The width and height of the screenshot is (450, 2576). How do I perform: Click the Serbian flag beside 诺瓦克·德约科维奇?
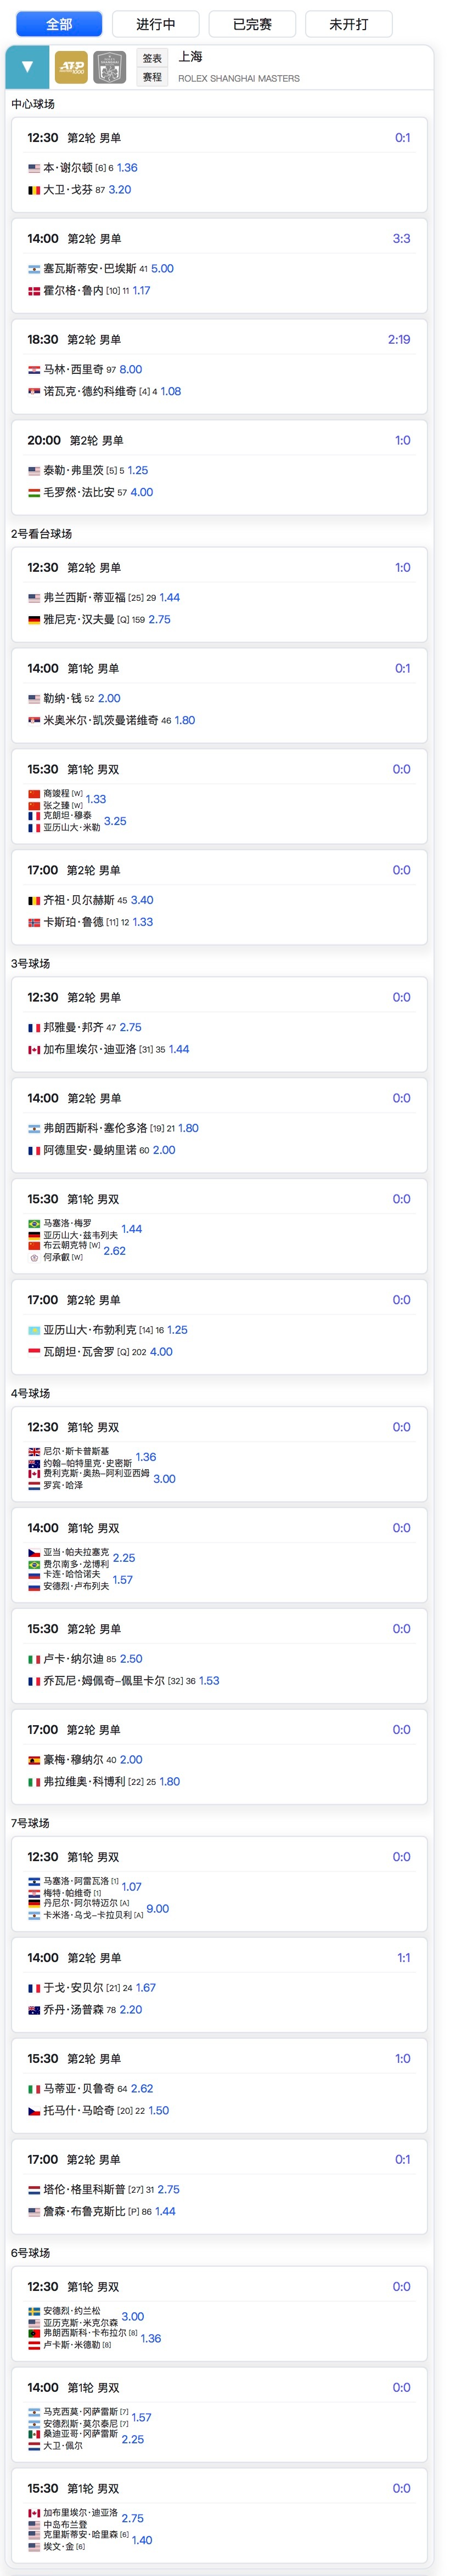pos(34,392)
